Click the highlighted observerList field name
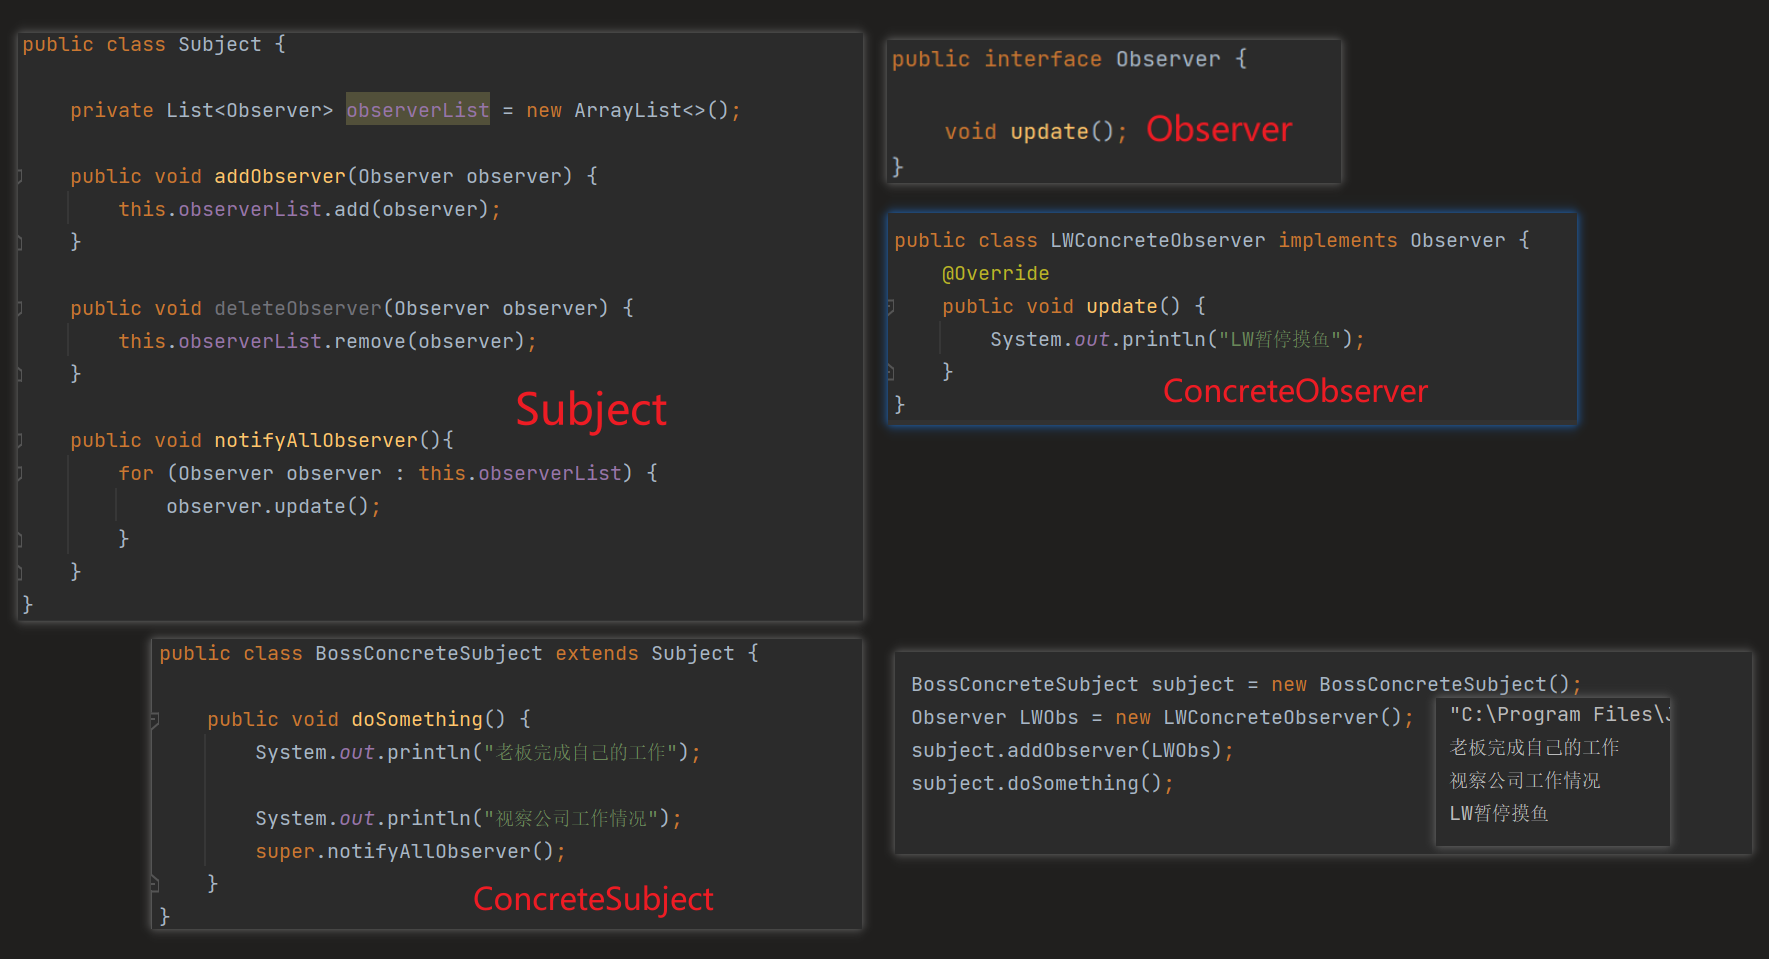Image resolution: width=1769 pixels, height=959 pixels. [x=418, y=109]
